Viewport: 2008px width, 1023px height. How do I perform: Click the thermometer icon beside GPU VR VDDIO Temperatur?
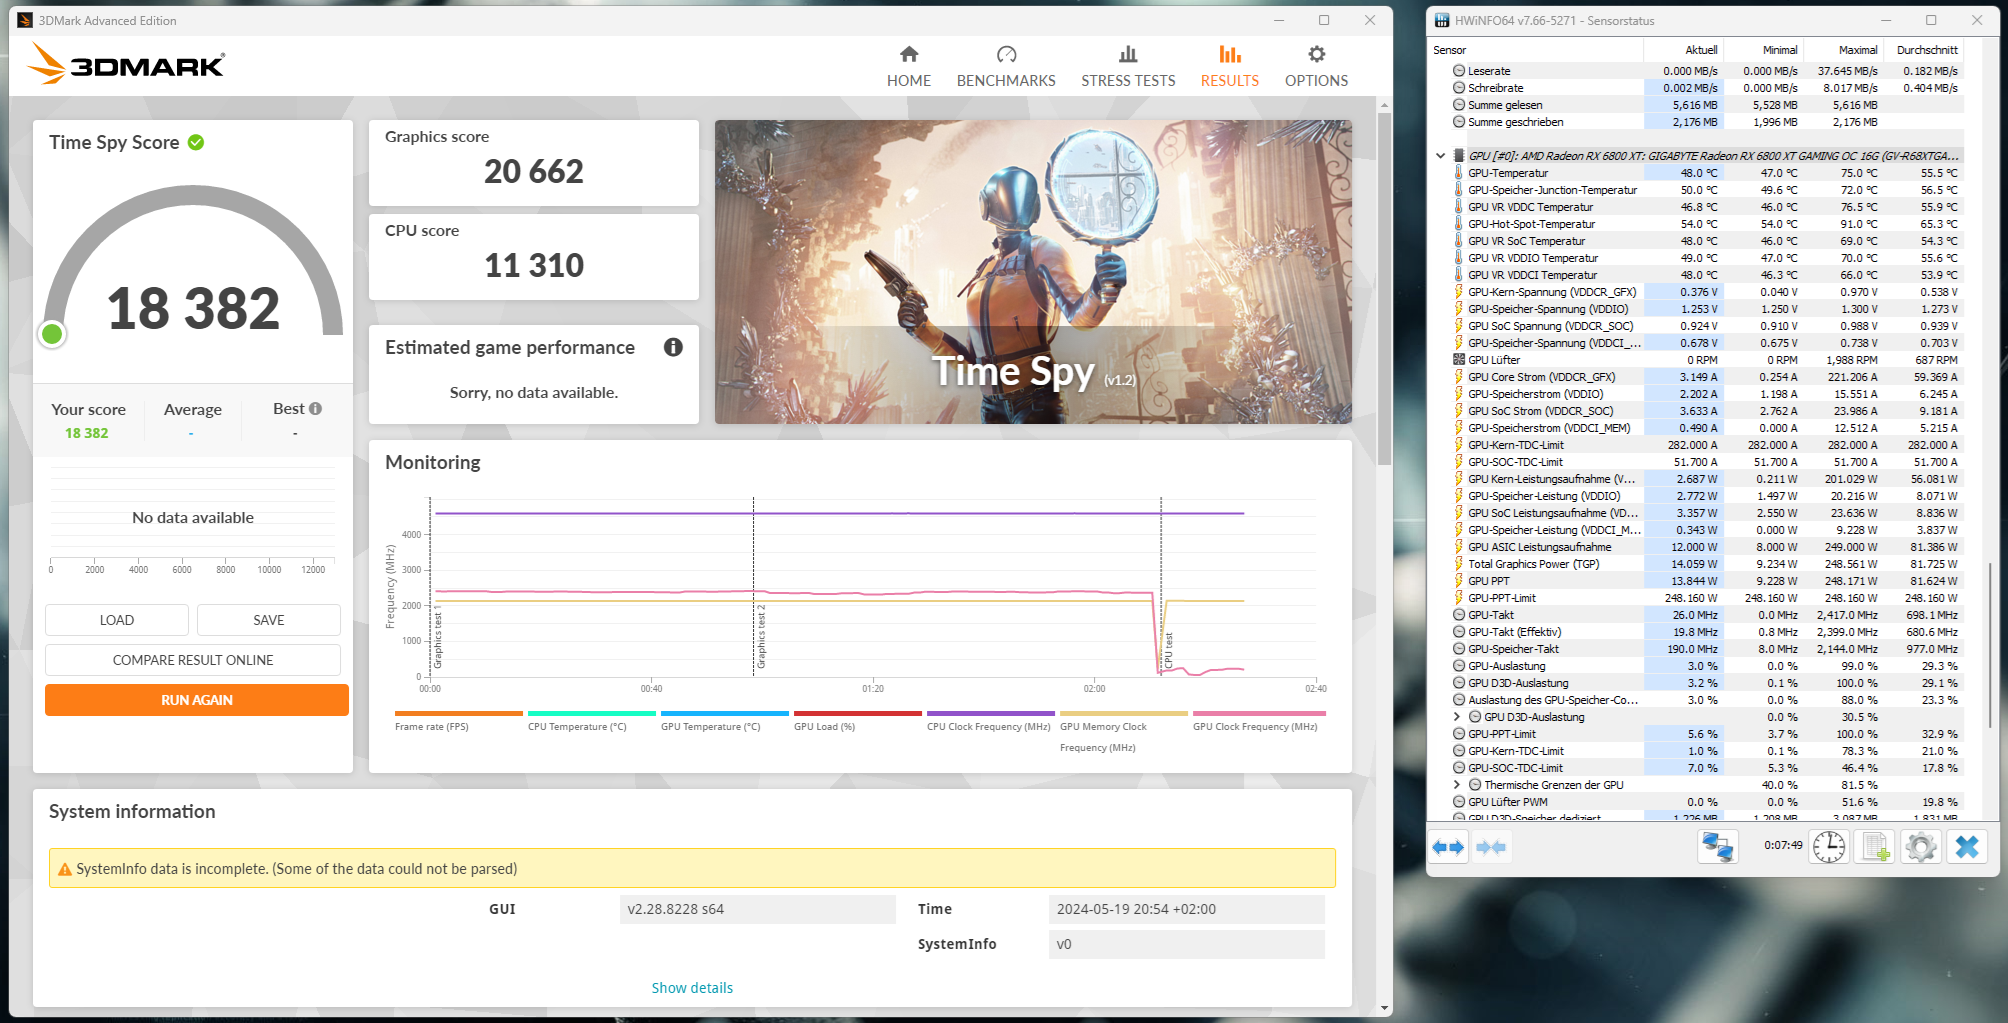point(1459,258)
